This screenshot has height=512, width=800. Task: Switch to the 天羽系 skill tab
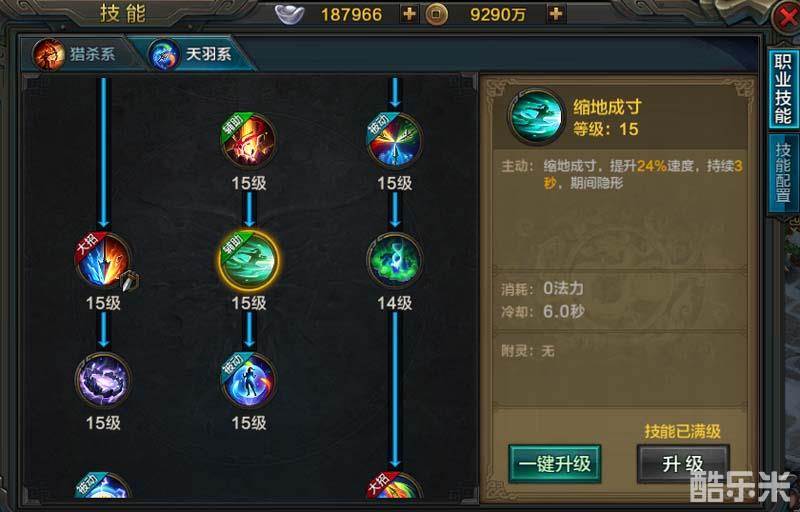click(196, 54)
